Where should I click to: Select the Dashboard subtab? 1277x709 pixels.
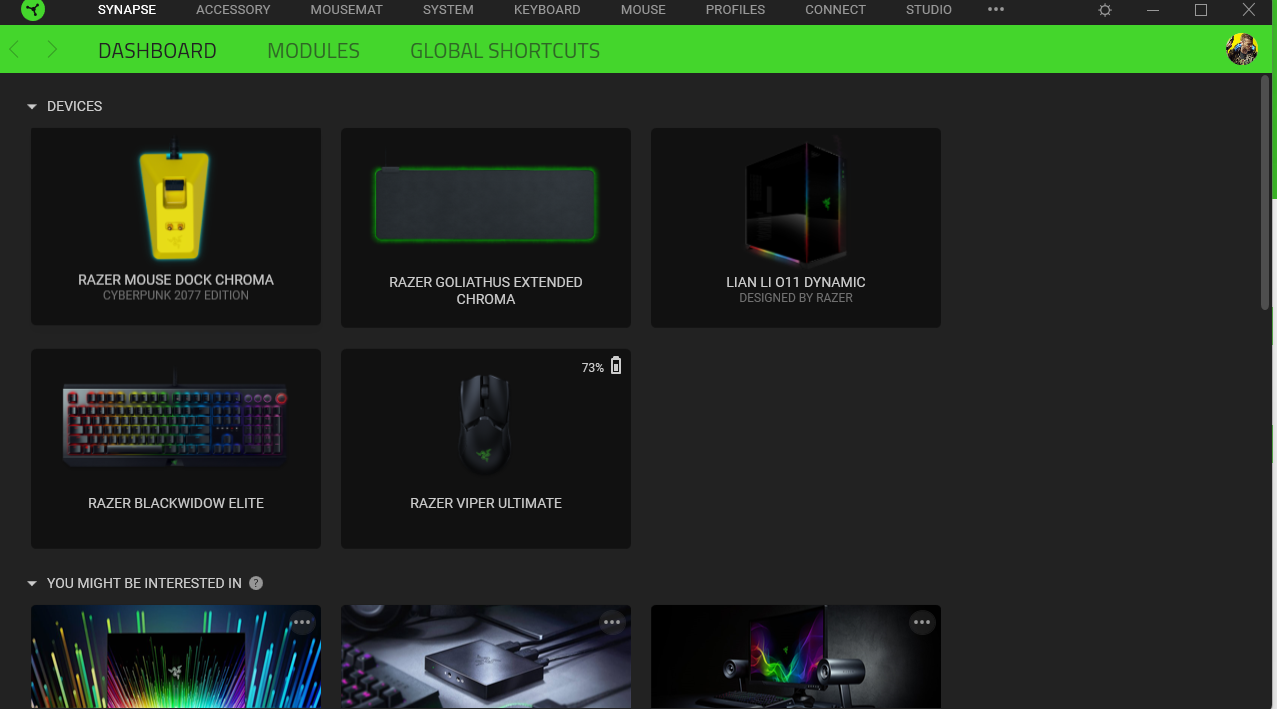[x=157, y=51]
